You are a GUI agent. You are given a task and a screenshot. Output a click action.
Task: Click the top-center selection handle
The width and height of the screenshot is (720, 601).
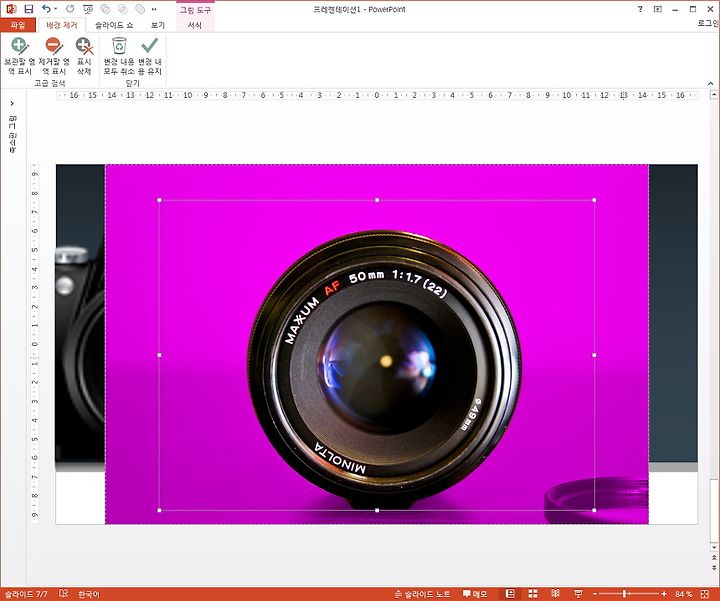pyautogui.click(x=377, y=200)
